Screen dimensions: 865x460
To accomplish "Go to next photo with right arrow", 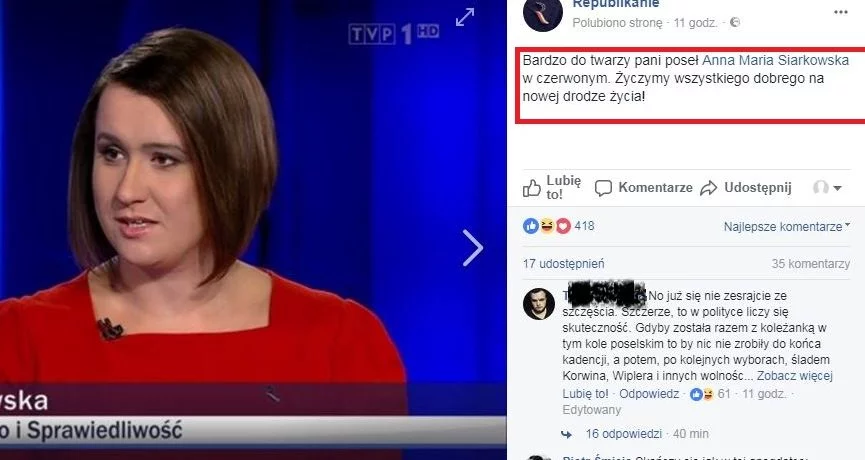I will click(x=472, y=248).
